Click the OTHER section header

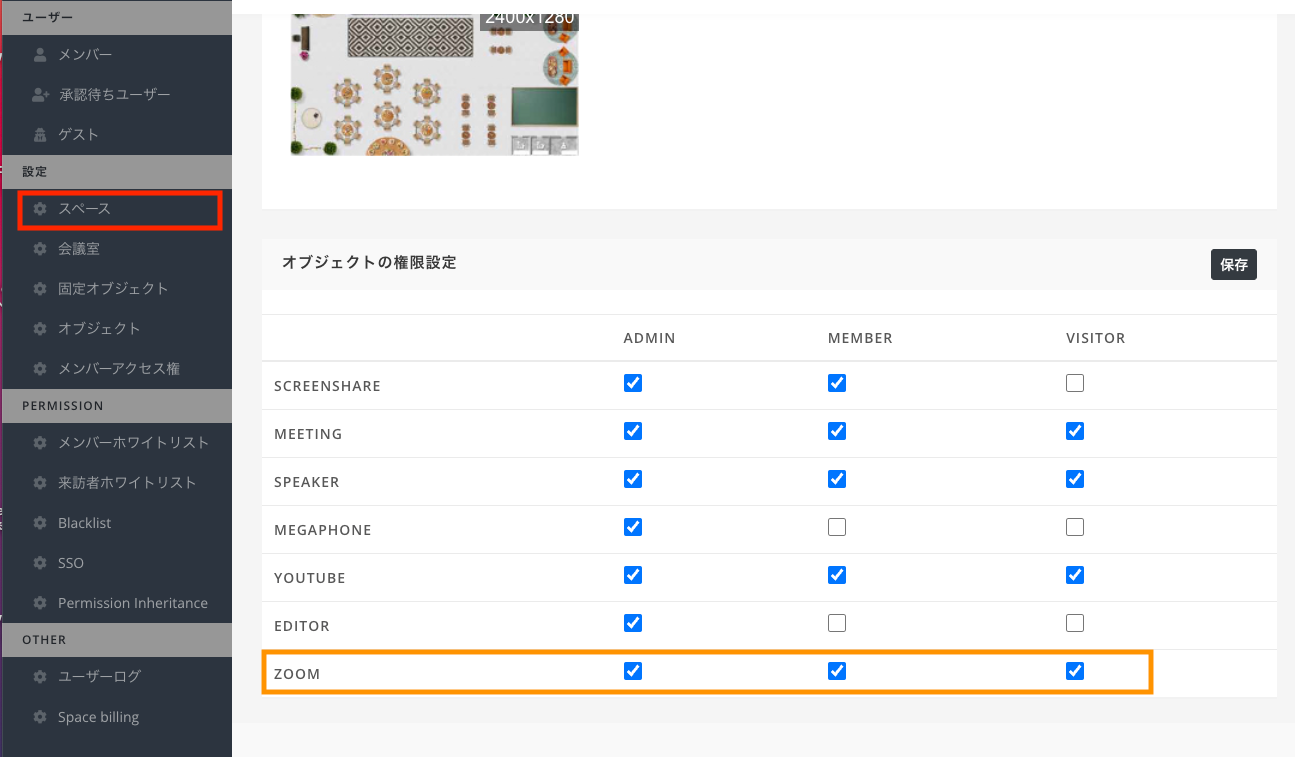(44, 640)
